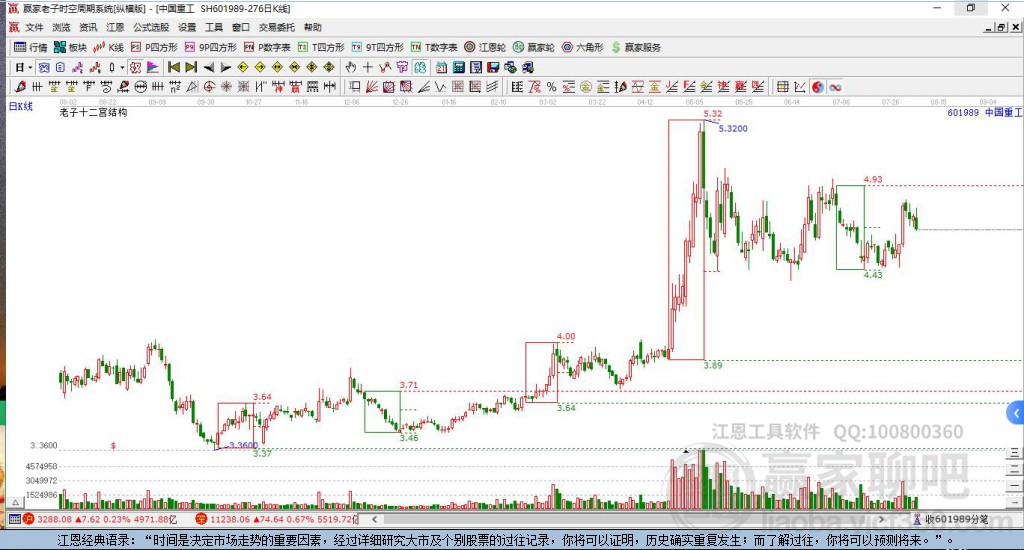
Task: Open the 文件 menu
Action: (x=34, y=27)
